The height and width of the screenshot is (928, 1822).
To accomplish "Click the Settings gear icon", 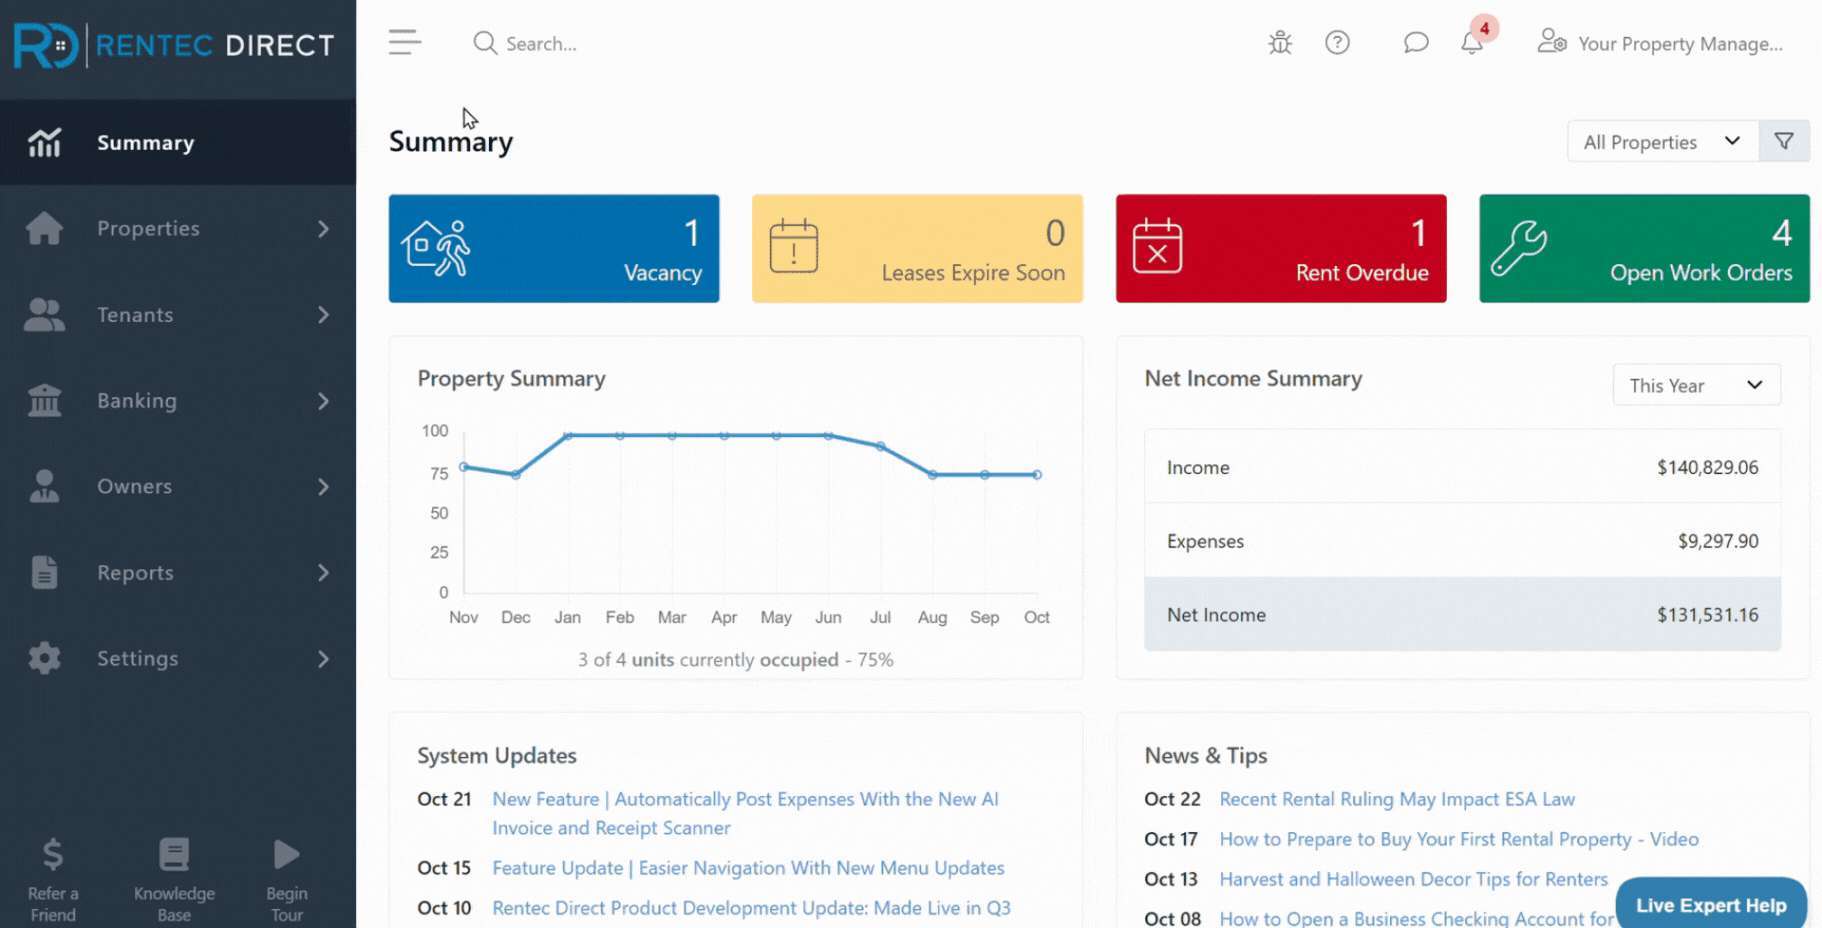I will 44,659.
